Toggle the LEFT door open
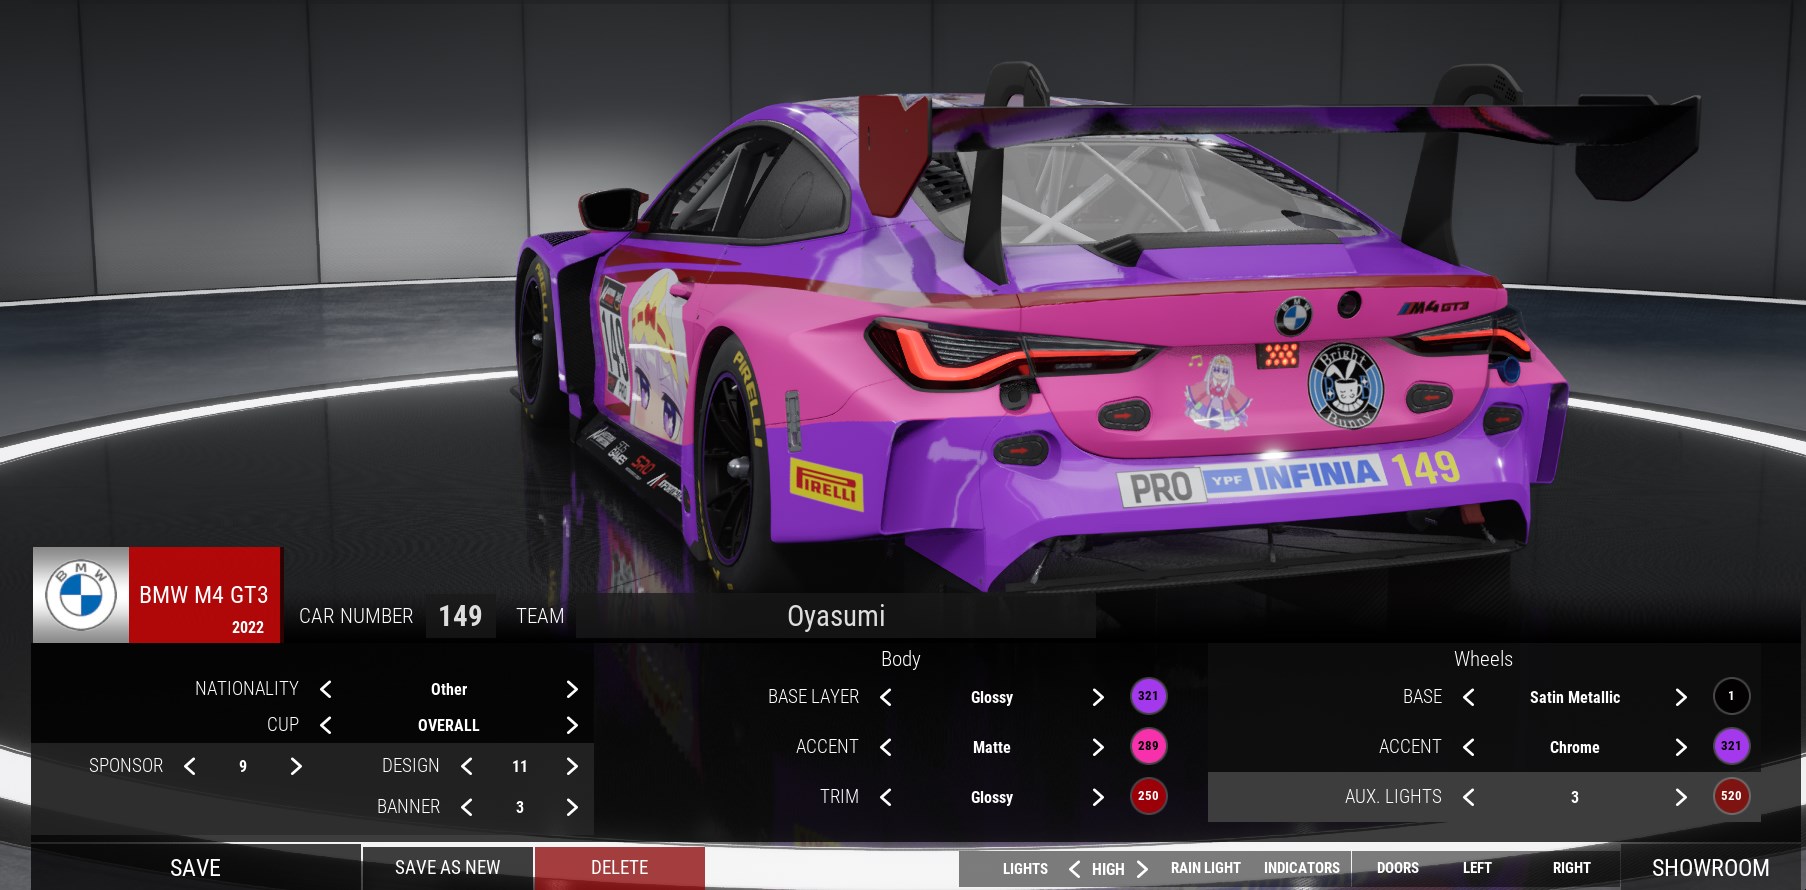This screenshot has height=890, width=1806. click(x=1477, y=868)
